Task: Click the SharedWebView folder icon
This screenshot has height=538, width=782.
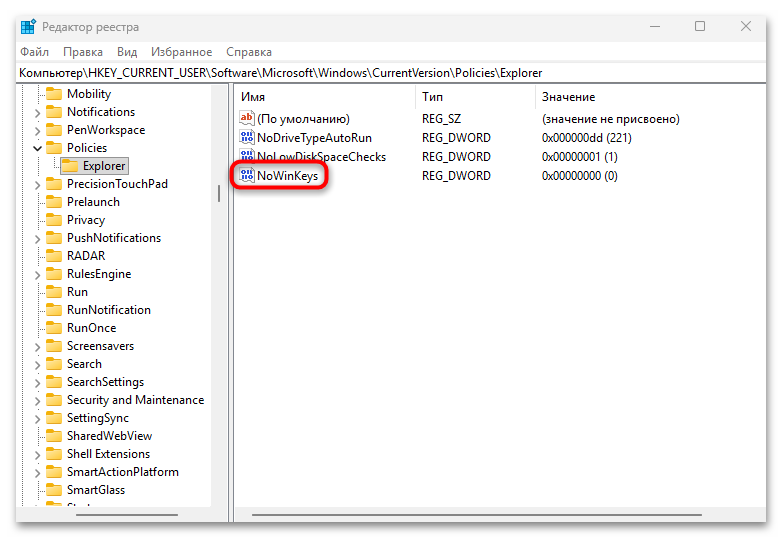Action: (54, 436)
